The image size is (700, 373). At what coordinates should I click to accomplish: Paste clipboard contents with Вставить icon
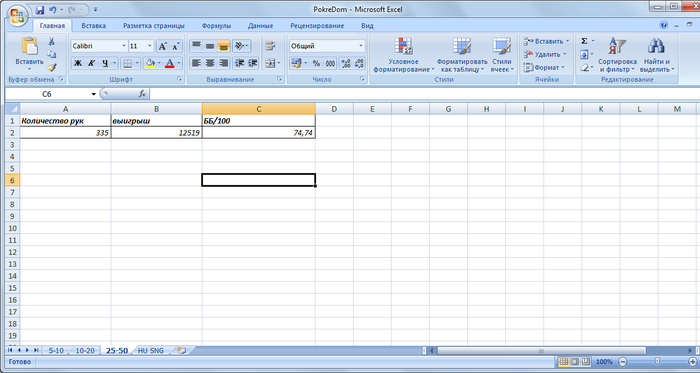coord(29,46)
